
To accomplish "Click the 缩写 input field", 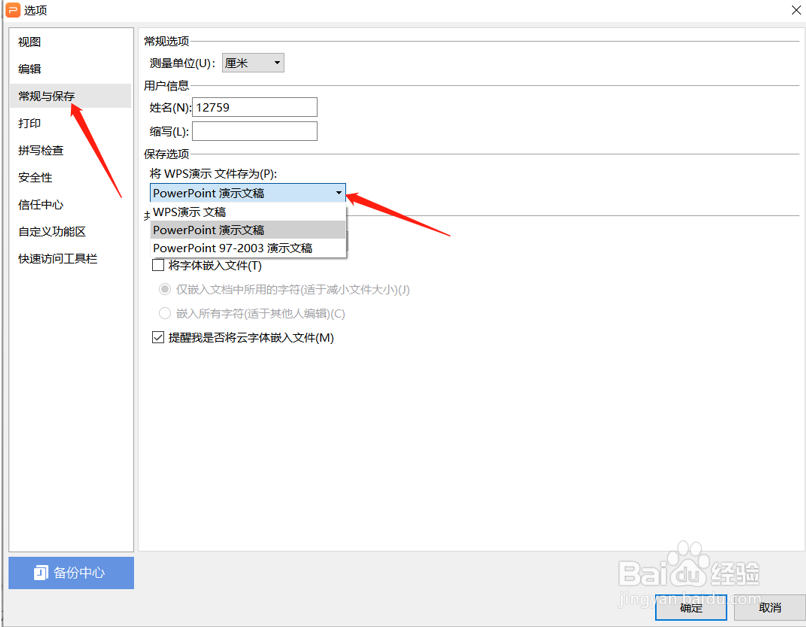I will 254,131.
